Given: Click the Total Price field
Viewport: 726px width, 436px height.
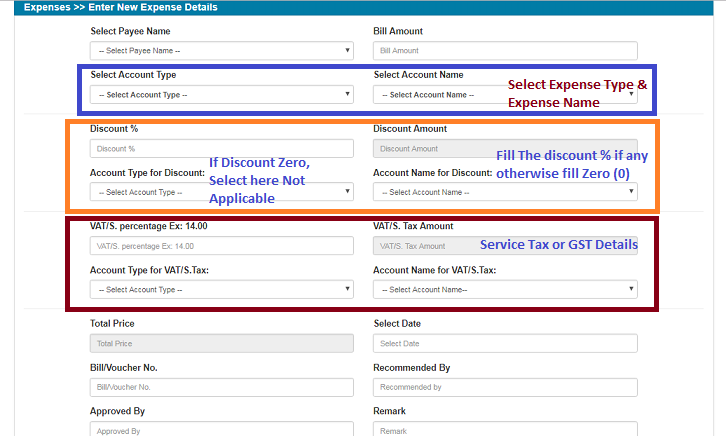Looking at the screenshot, I should click(221, 343).
